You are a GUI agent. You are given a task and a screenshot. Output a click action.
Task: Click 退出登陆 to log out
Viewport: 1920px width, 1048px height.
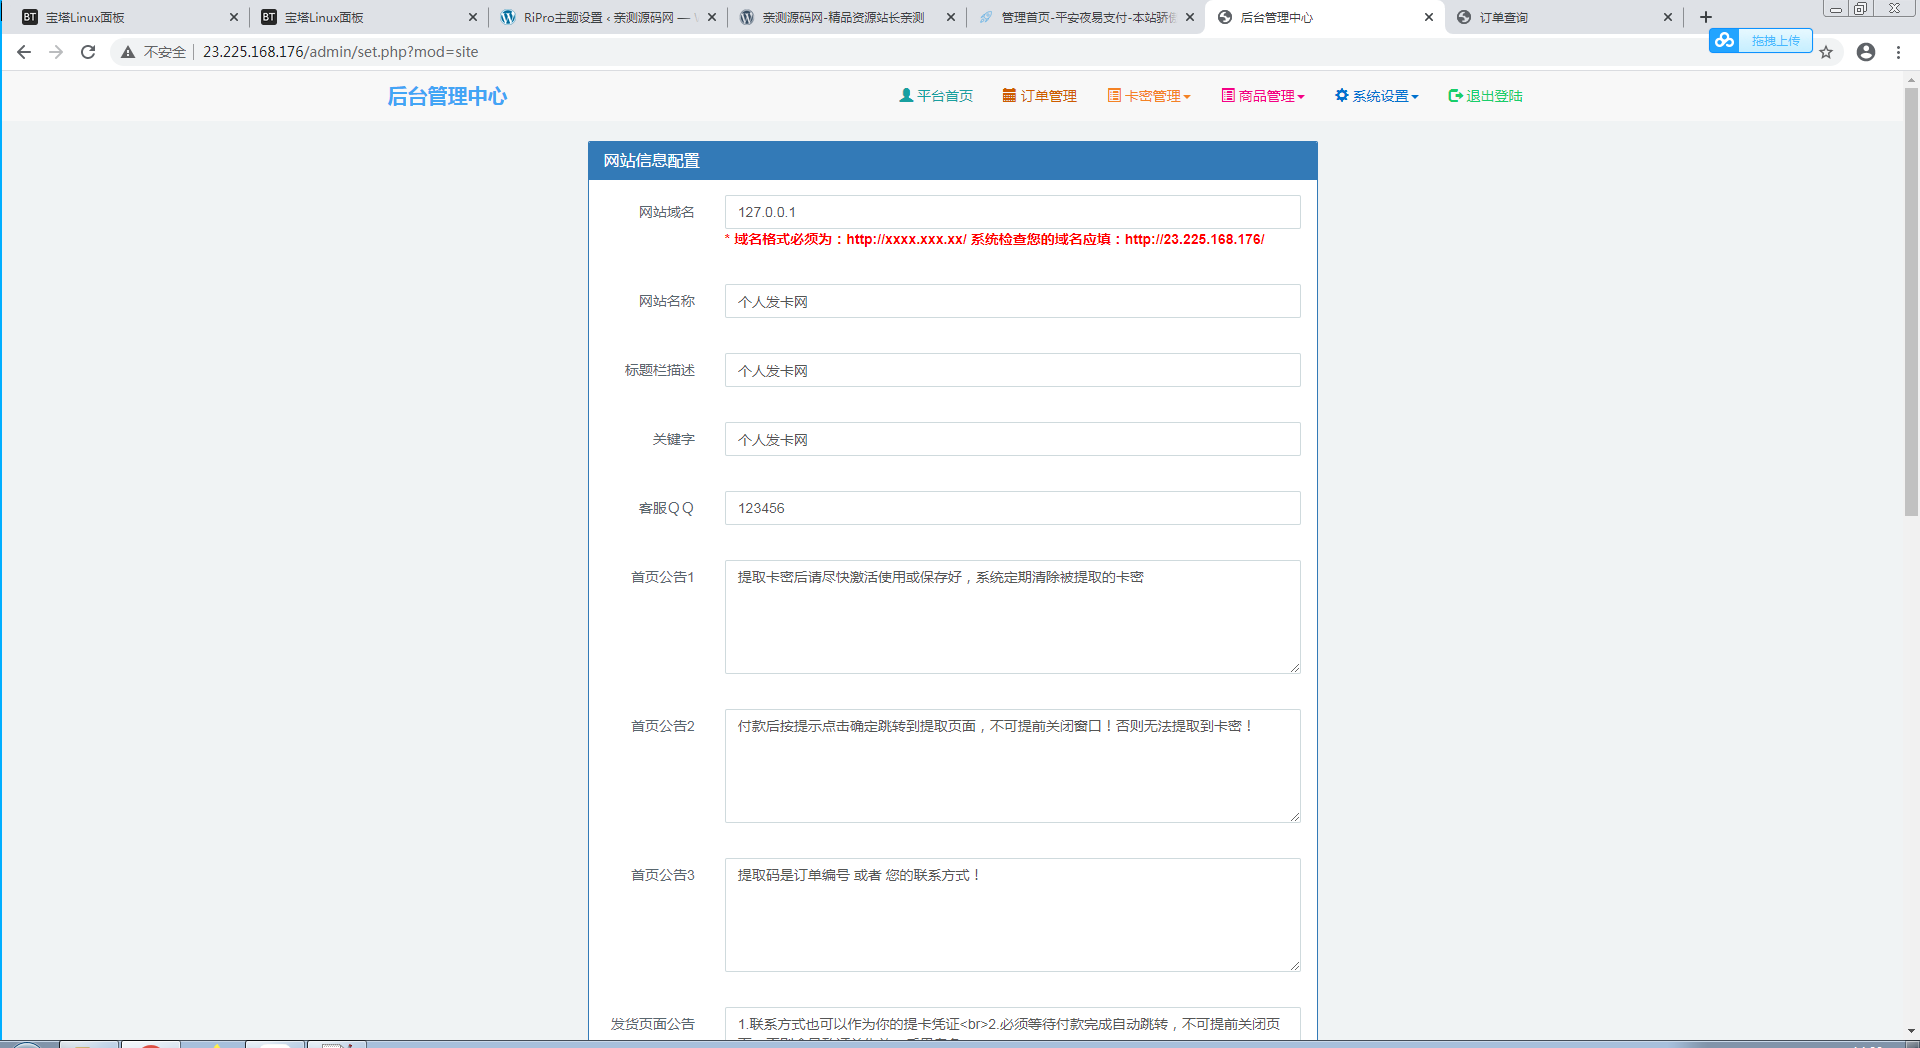[1486, 96]
